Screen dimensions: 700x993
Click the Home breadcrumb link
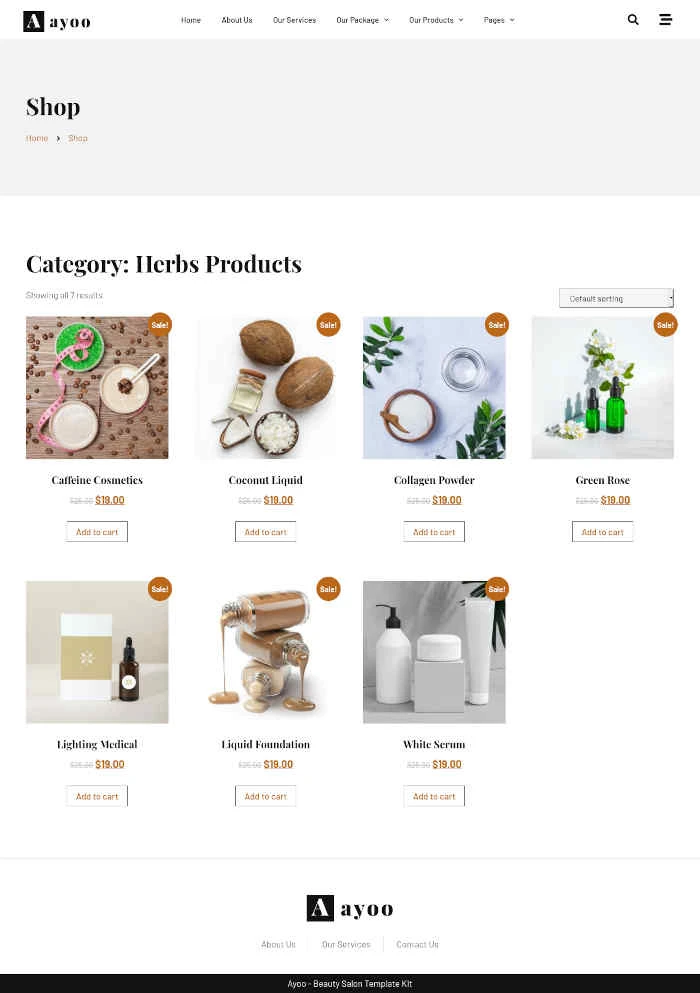point(37,138)
